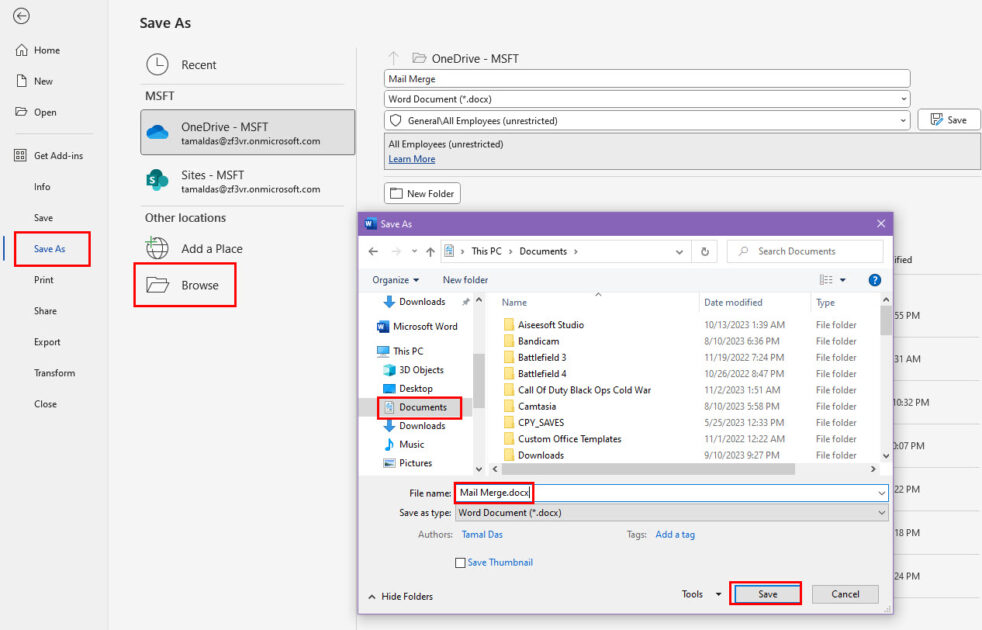Open the Save as type dropdown
982x630 pixels.
(671, 513)
